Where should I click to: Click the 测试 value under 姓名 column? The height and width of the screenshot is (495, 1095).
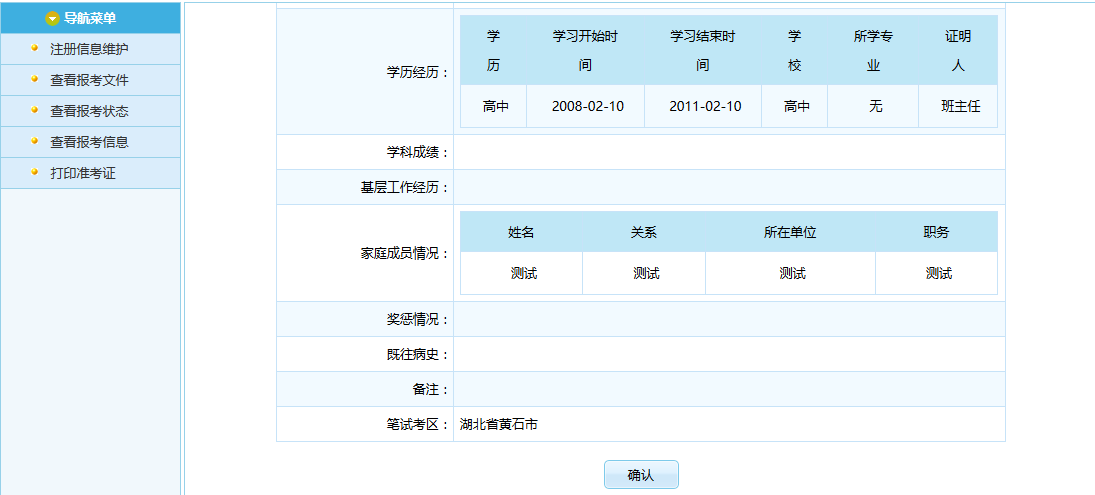point(523,273)
